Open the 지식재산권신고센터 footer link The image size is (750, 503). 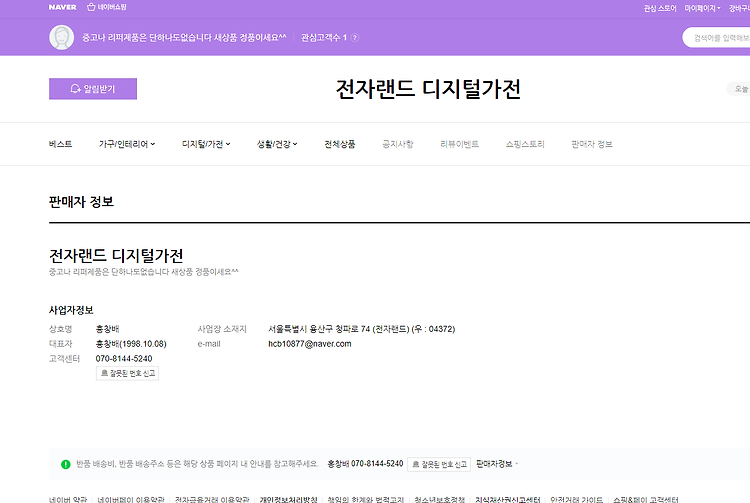507,500
